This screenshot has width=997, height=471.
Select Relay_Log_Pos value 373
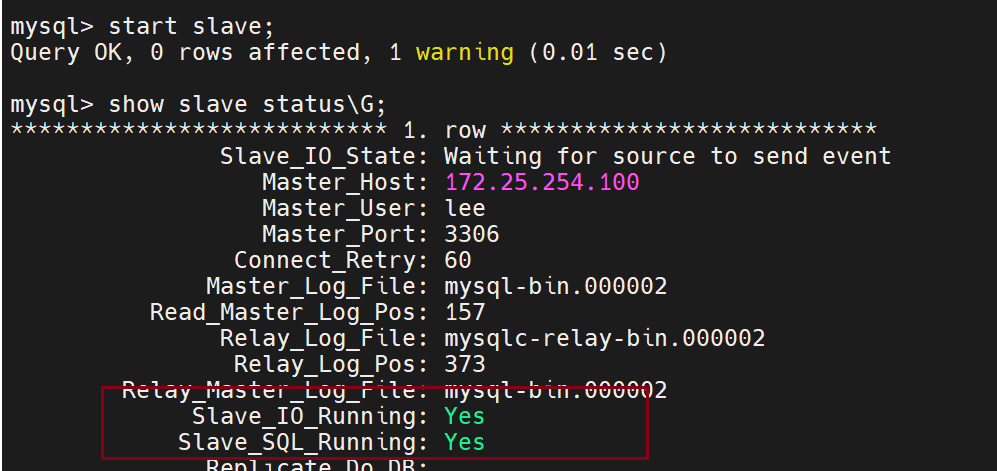465,365
